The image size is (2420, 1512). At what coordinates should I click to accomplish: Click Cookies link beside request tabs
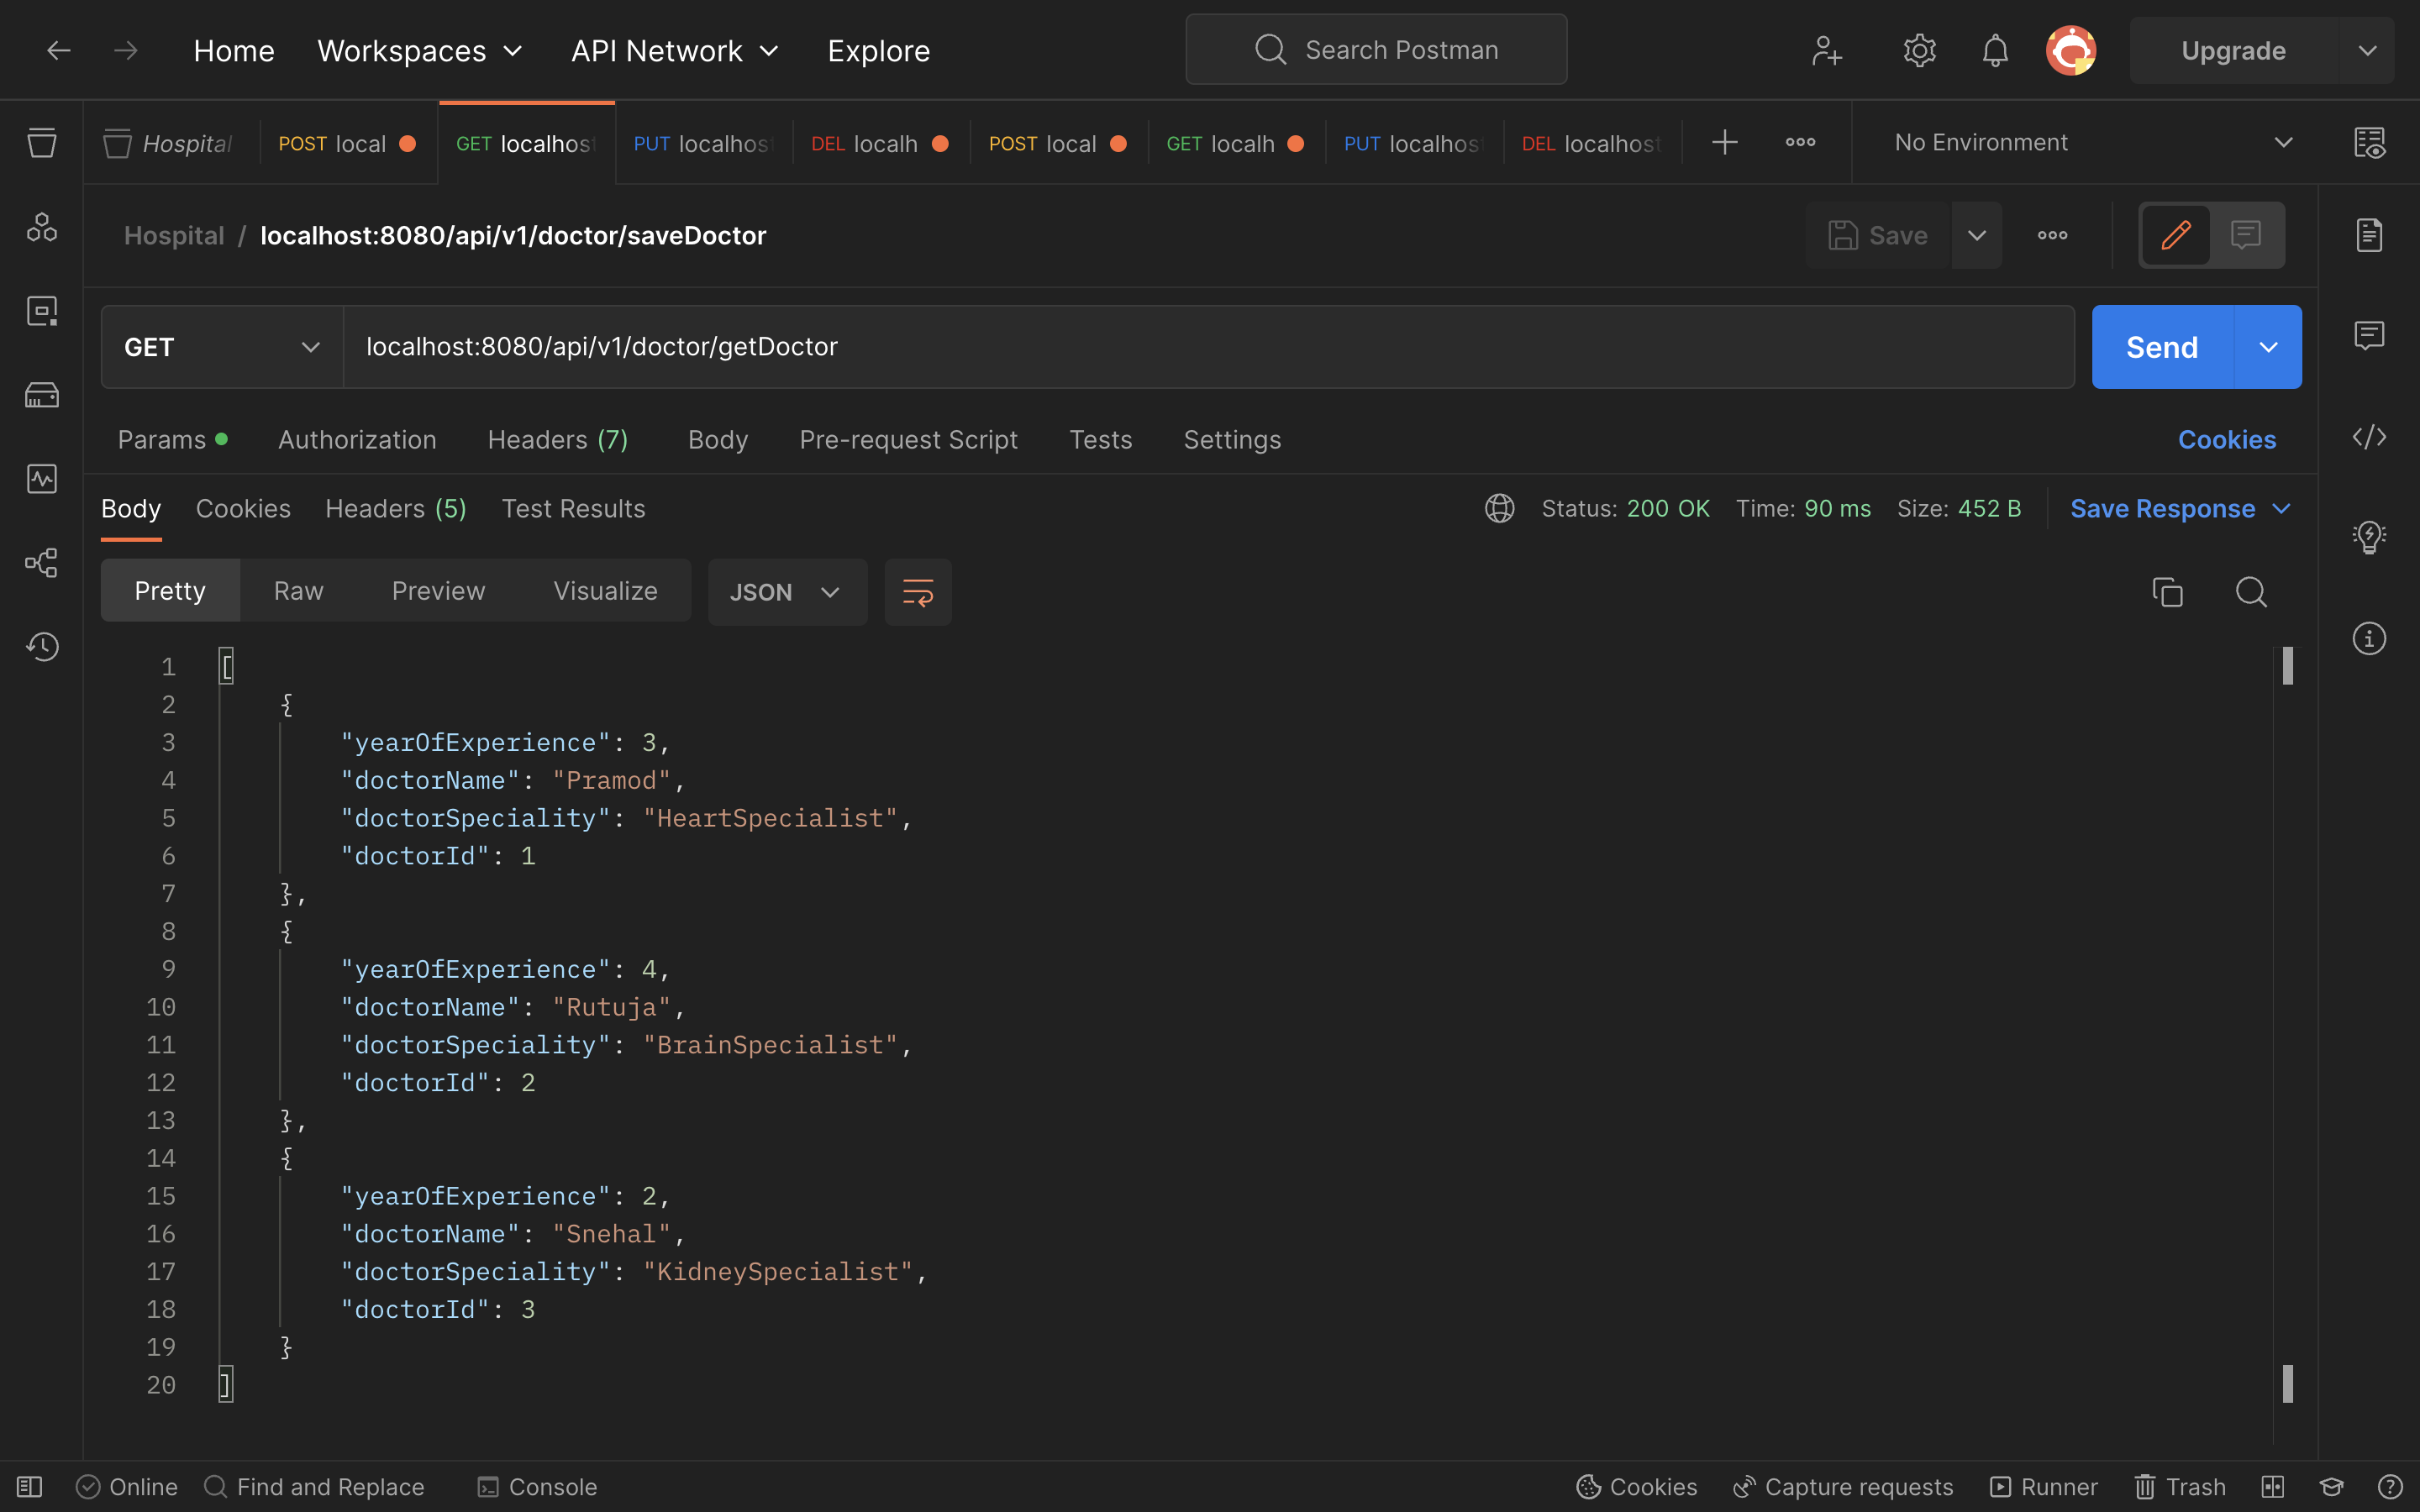(2227, 439)
